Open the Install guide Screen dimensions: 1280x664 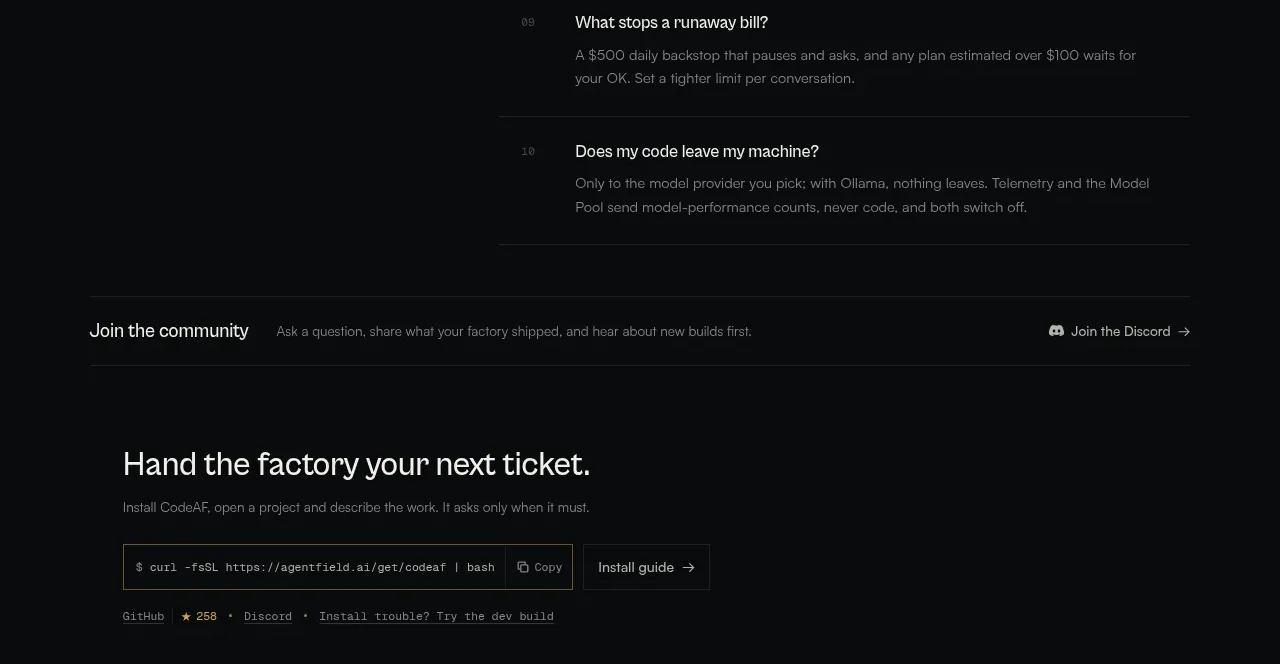pos(646,567)
